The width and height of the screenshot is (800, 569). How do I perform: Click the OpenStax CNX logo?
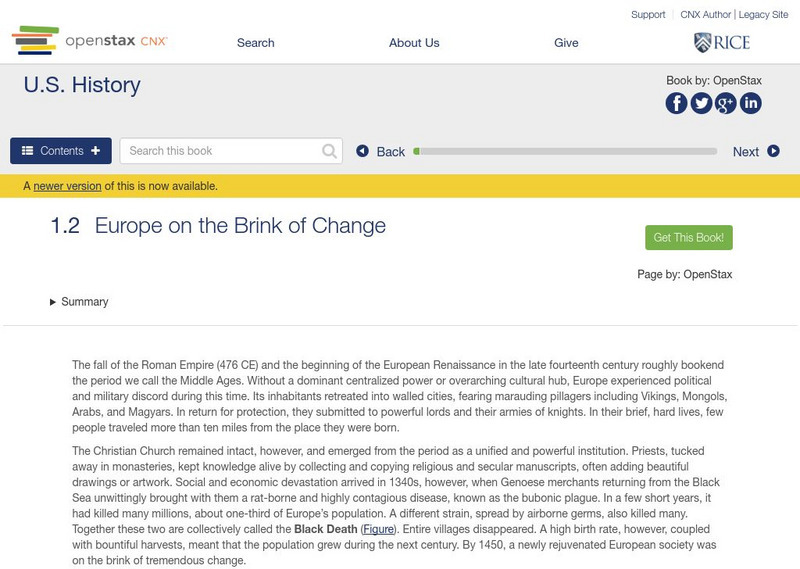[90, 41]
